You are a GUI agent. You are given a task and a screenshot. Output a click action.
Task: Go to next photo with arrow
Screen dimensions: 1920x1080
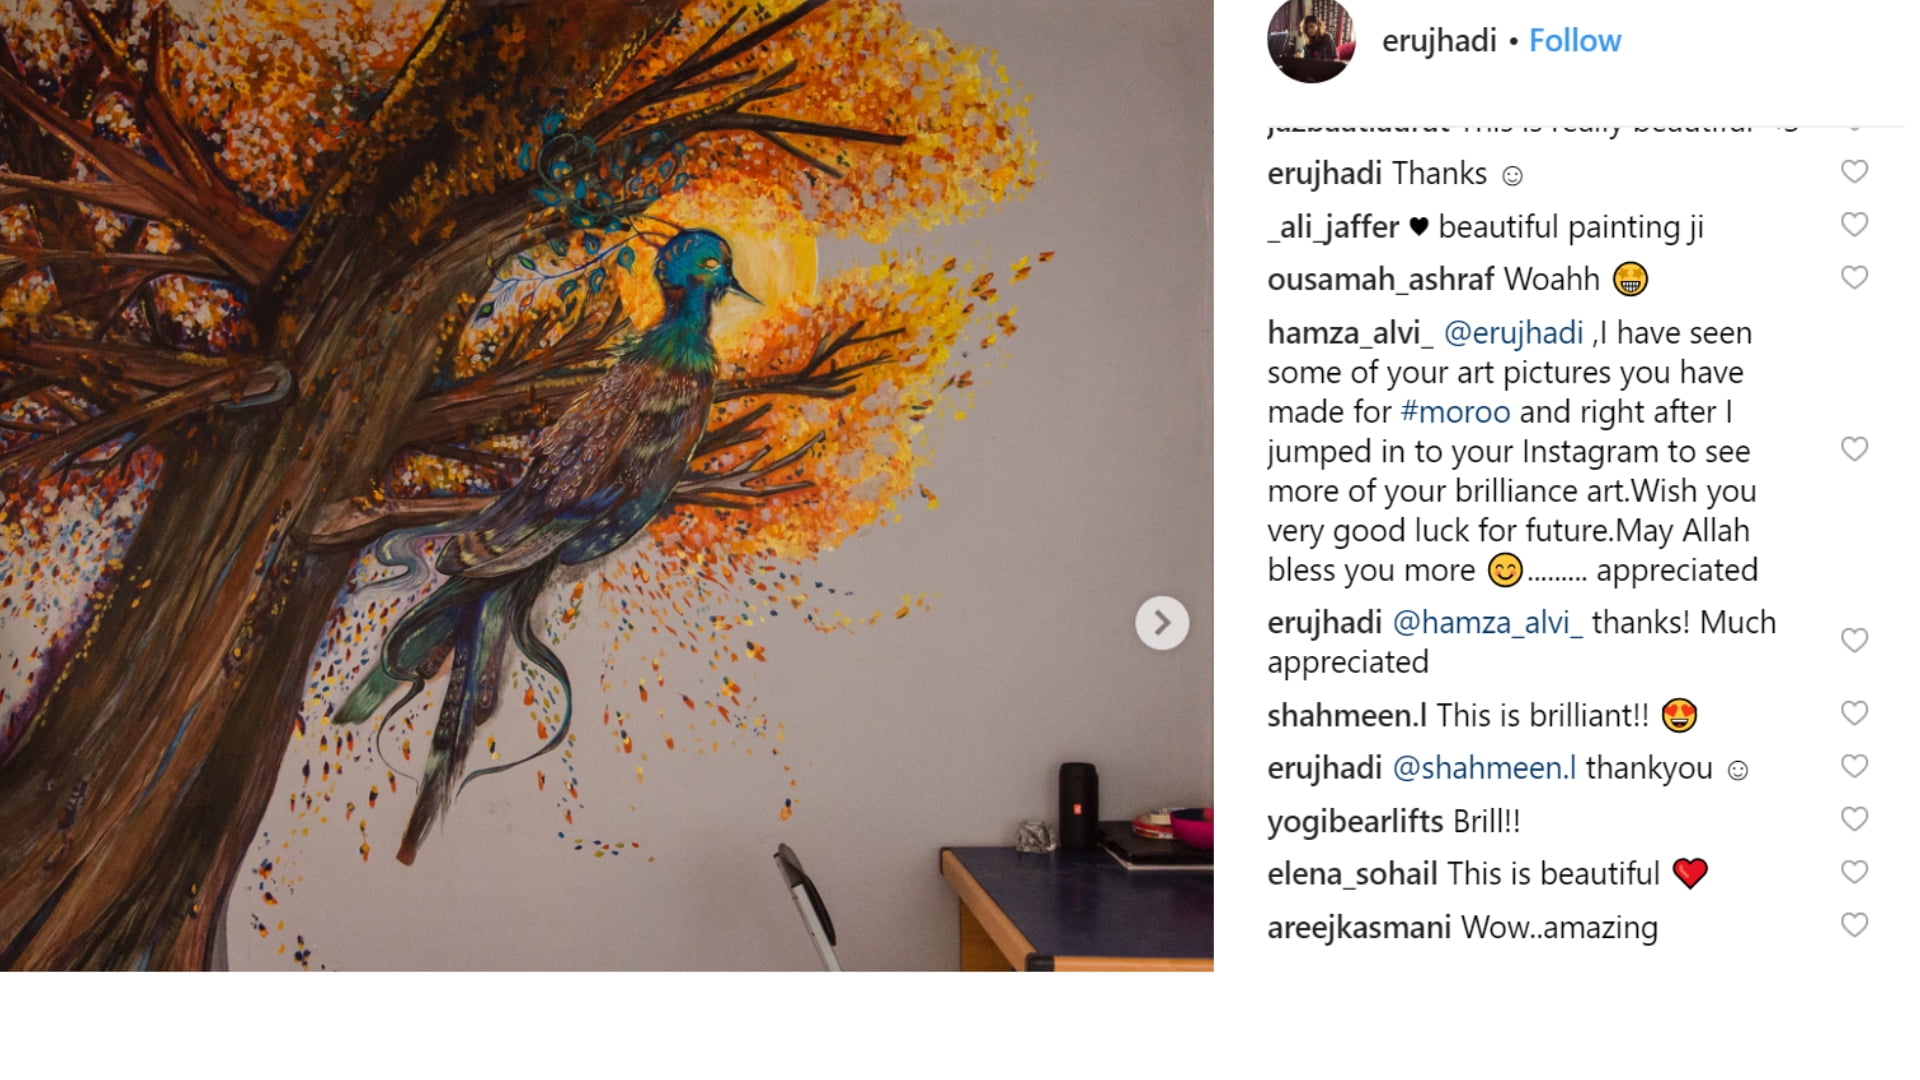pyautogui.click(x=1162, y=623)
